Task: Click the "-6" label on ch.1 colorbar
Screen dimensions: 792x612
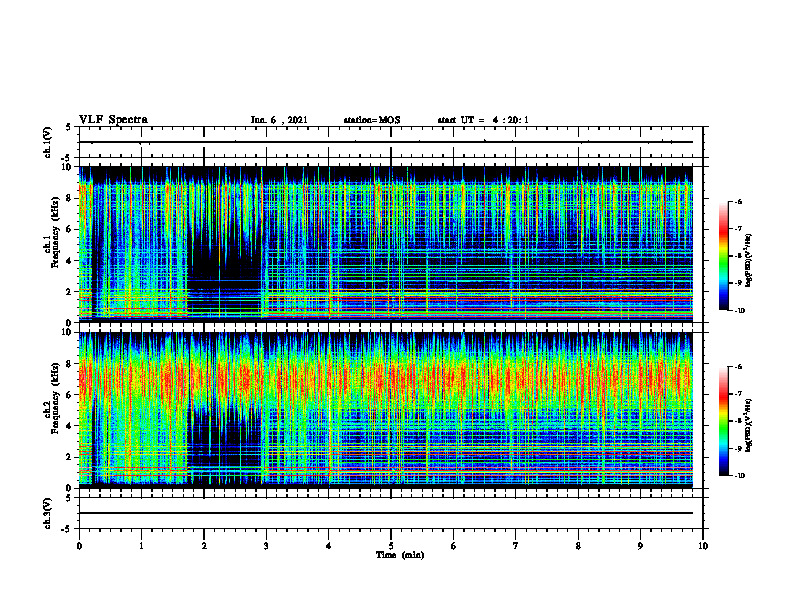Action: coord(739,201)
